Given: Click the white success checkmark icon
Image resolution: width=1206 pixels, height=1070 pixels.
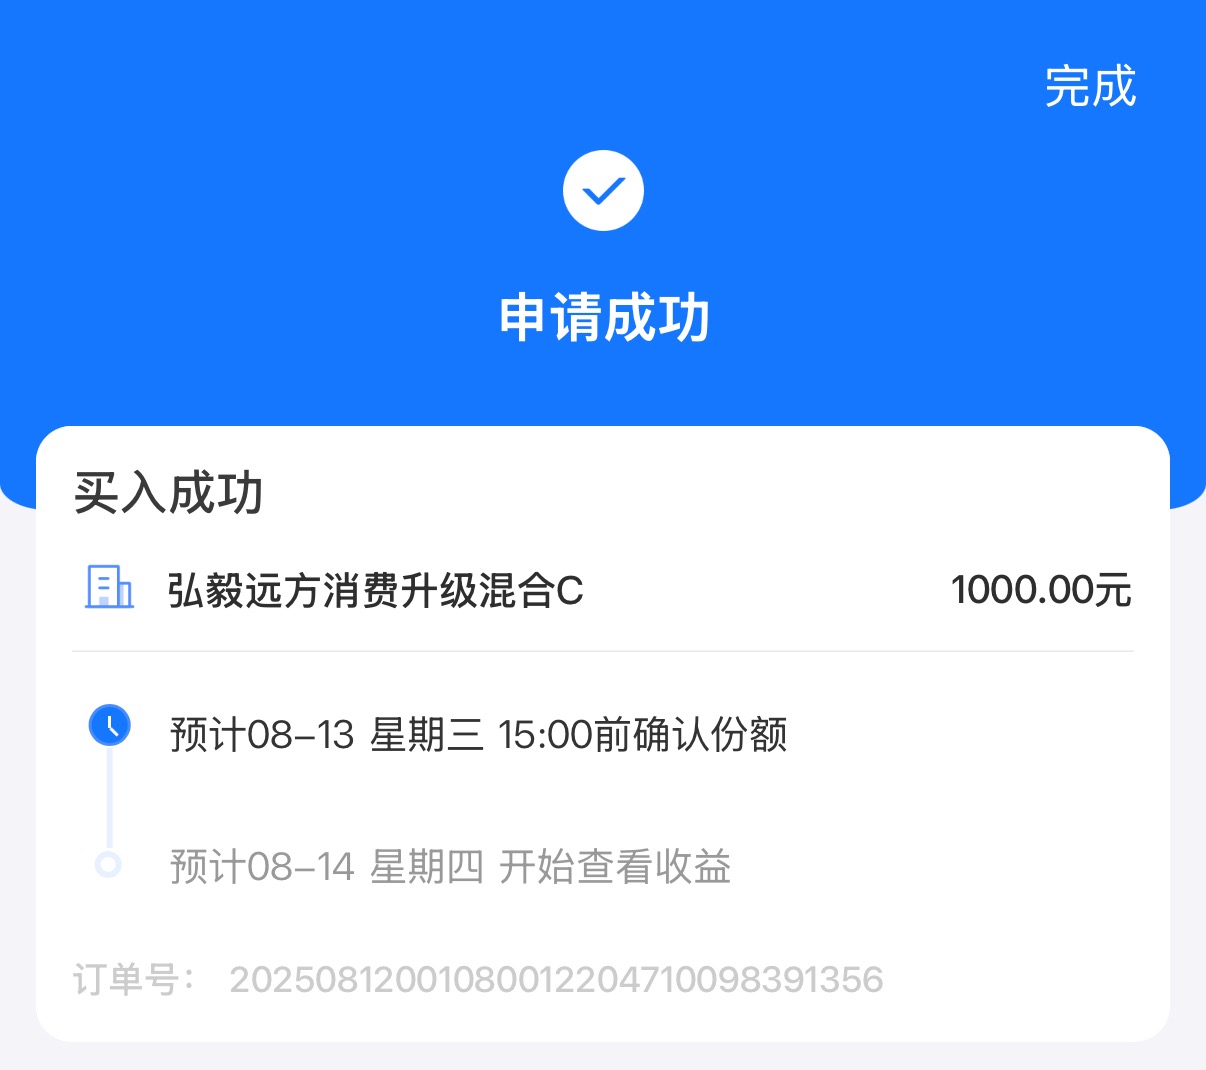Looking at the screenshot, I should click(x=603, y=191).
